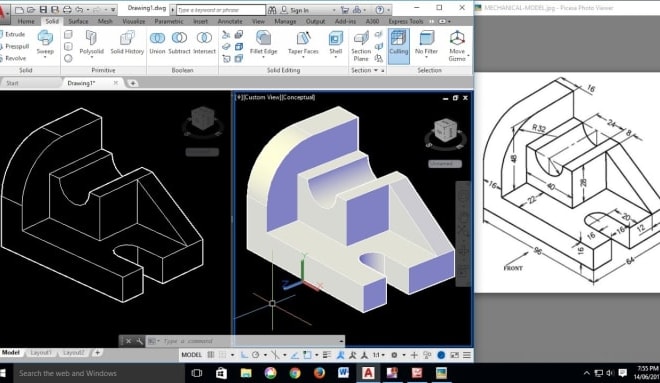Click the Help question mark icon
Viewport: 660px width, 383px height.
379,10
